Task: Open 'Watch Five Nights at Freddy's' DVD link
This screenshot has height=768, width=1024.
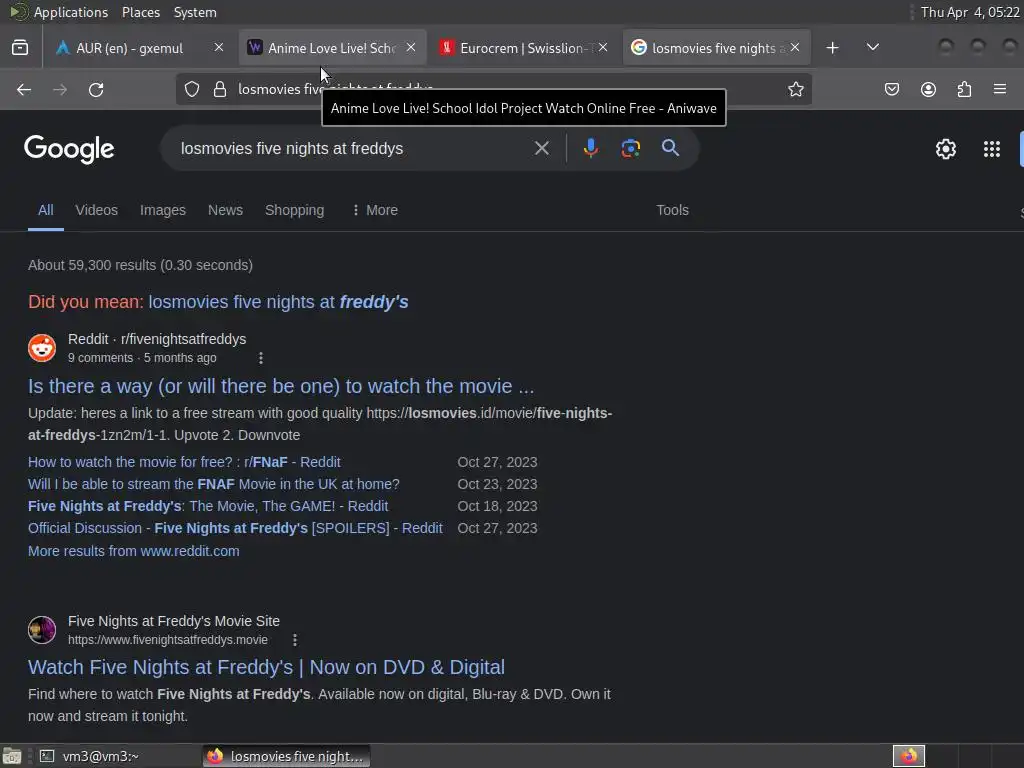Action: click(266, 667)
